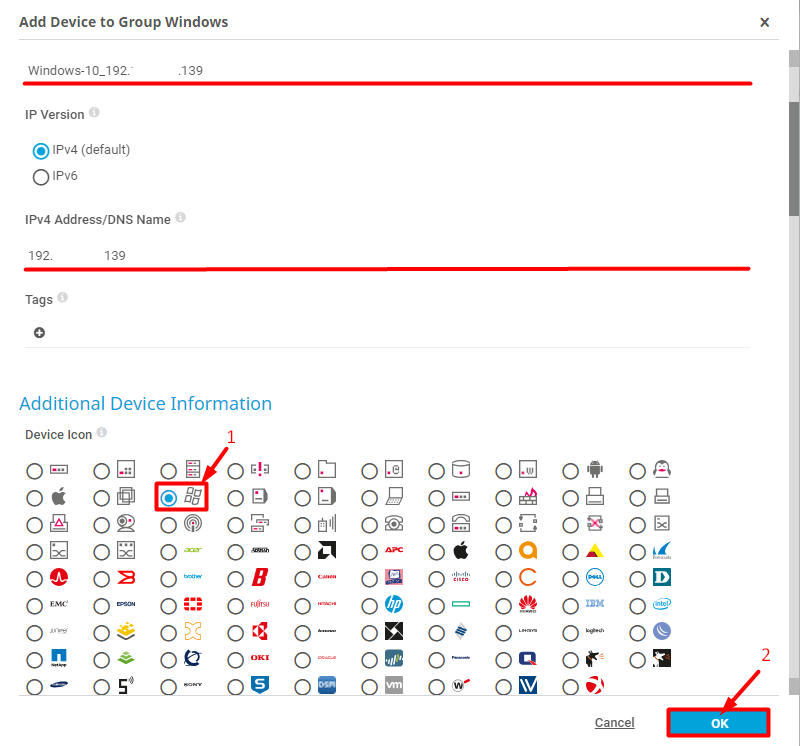Select the database cylinder icon
This screenshot has height=746, width=800.
pos(461,469)
